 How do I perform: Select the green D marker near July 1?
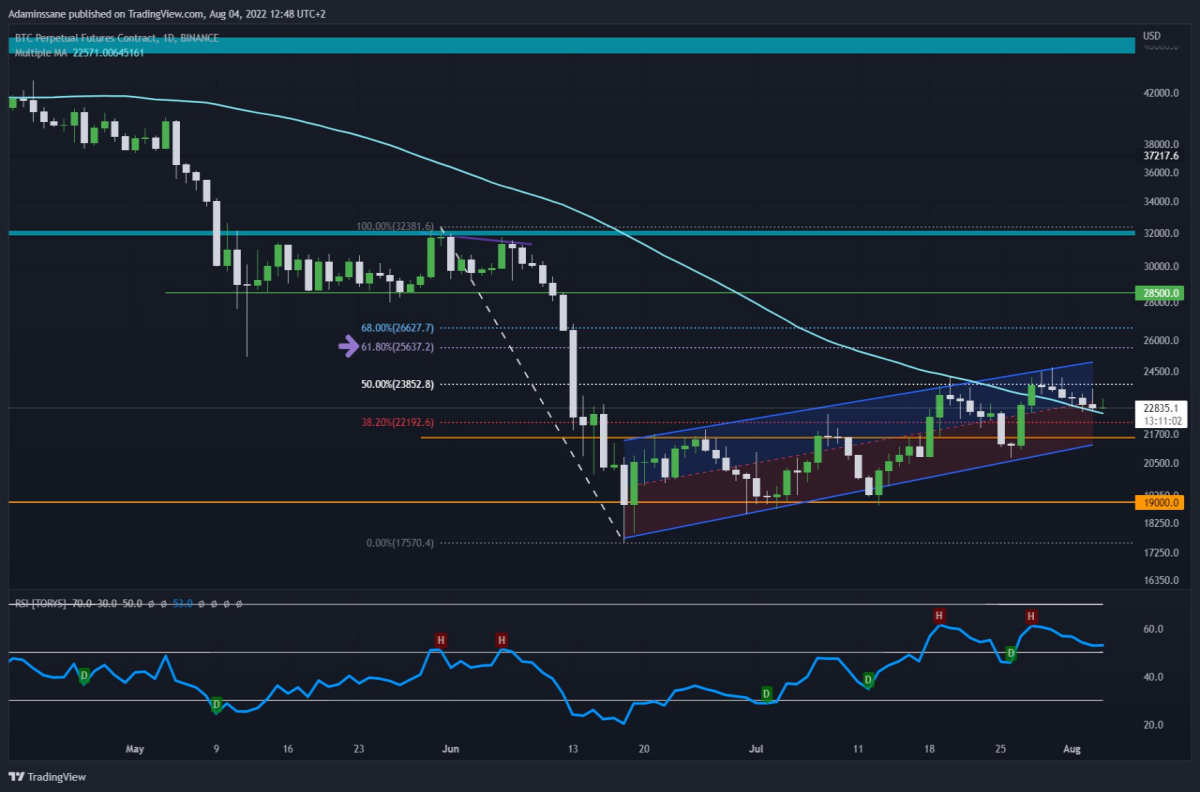click(x=767, y=693)
